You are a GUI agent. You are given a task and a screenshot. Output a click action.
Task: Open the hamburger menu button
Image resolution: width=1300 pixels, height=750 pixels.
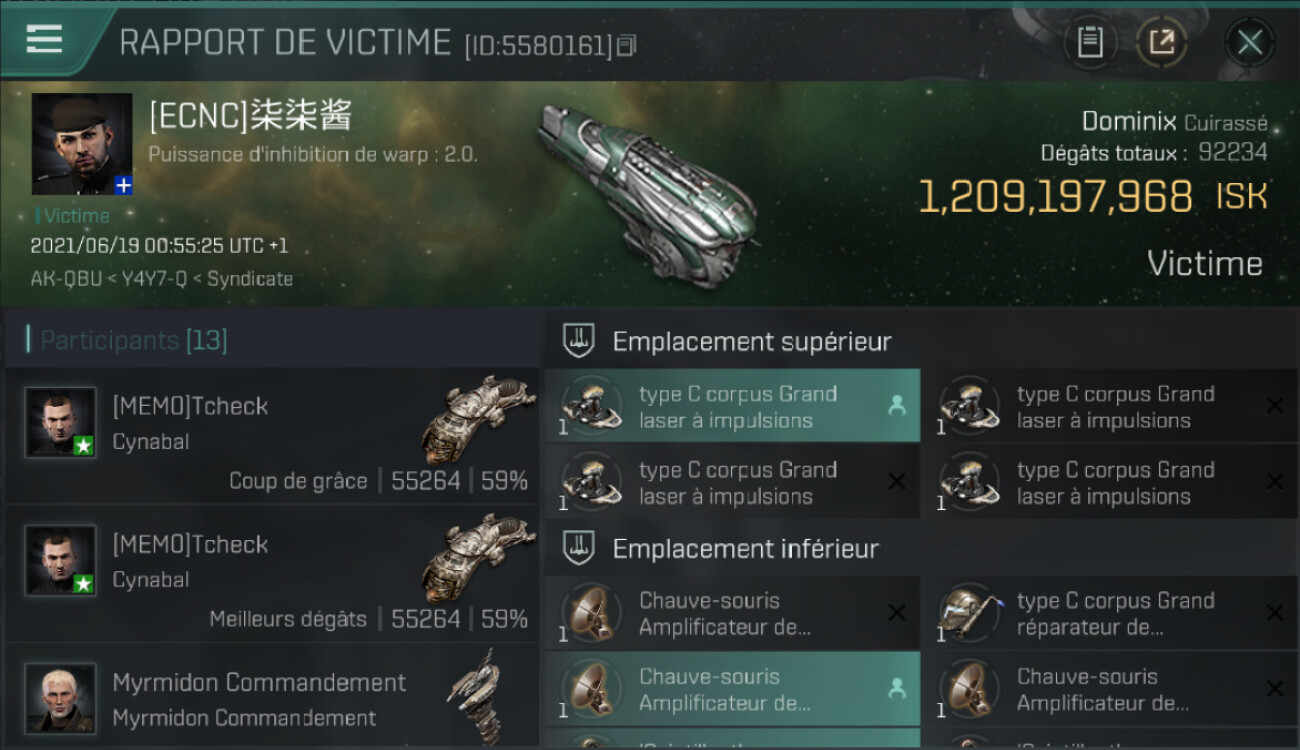[x=44, y=39]
